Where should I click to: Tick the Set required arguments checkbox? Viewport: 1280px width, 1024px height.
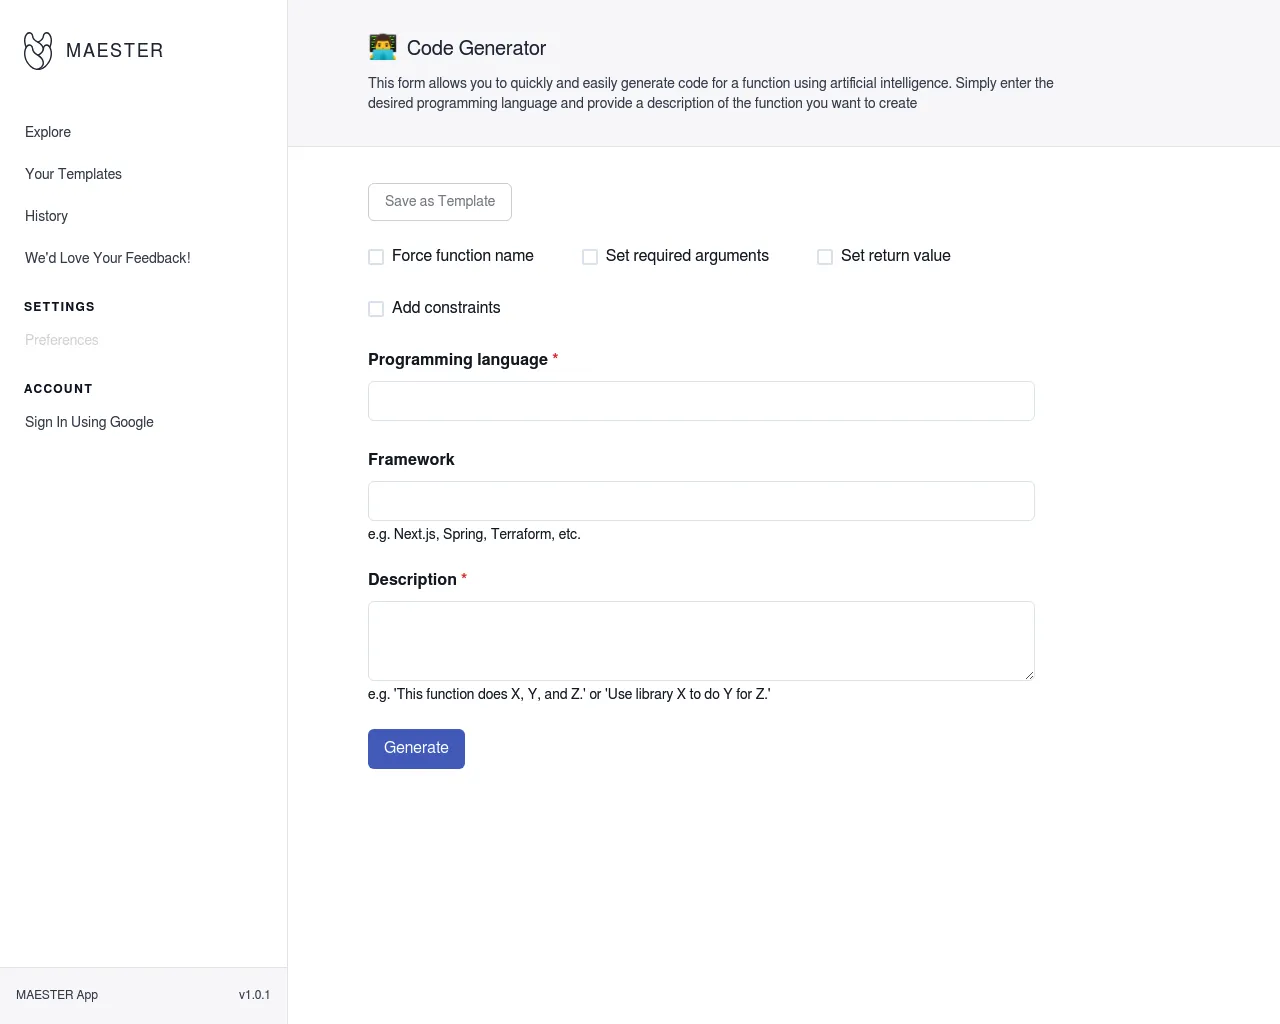coord(590,257)
